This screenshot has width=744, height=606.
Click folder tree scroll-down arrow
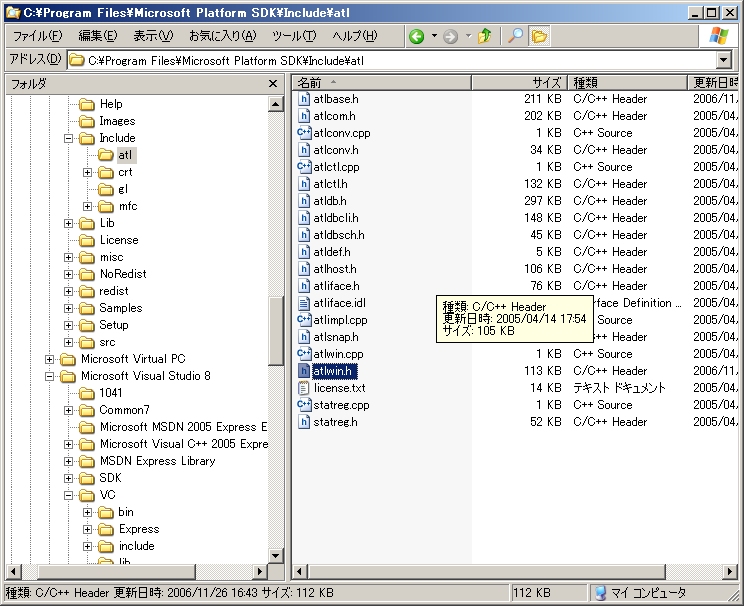click(x=276, y=555)
